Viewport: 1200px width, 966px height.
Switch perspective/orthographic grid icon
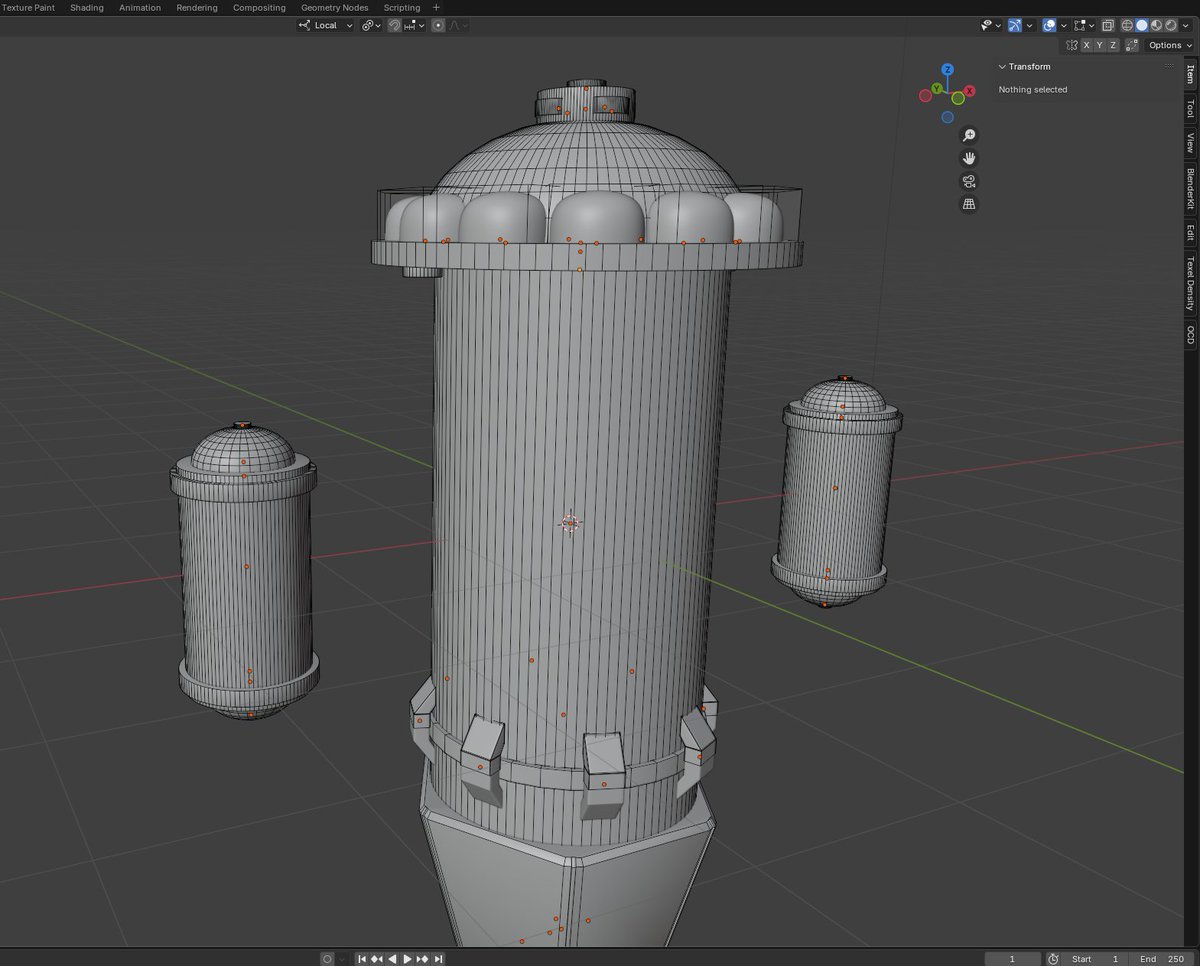968,204
